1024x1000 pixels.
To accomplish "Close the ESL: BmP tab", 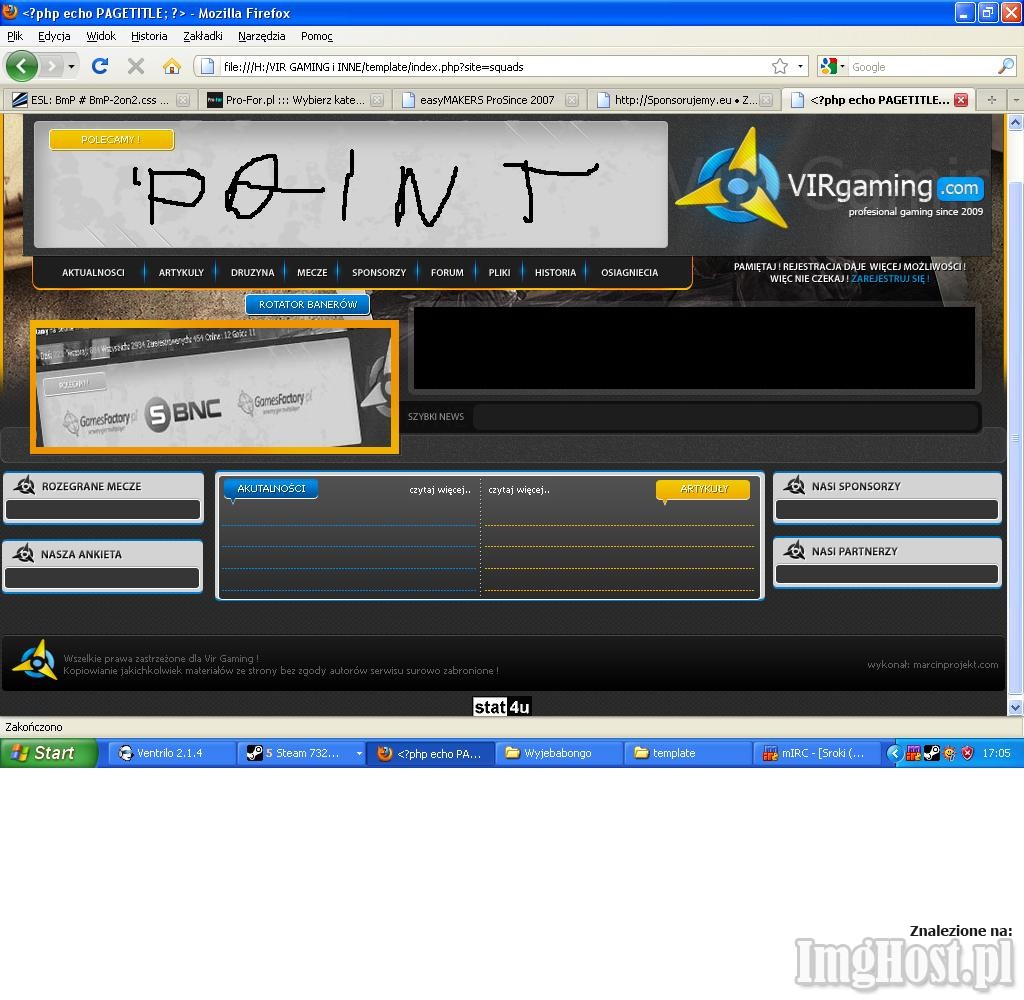I will coord(183,100).
